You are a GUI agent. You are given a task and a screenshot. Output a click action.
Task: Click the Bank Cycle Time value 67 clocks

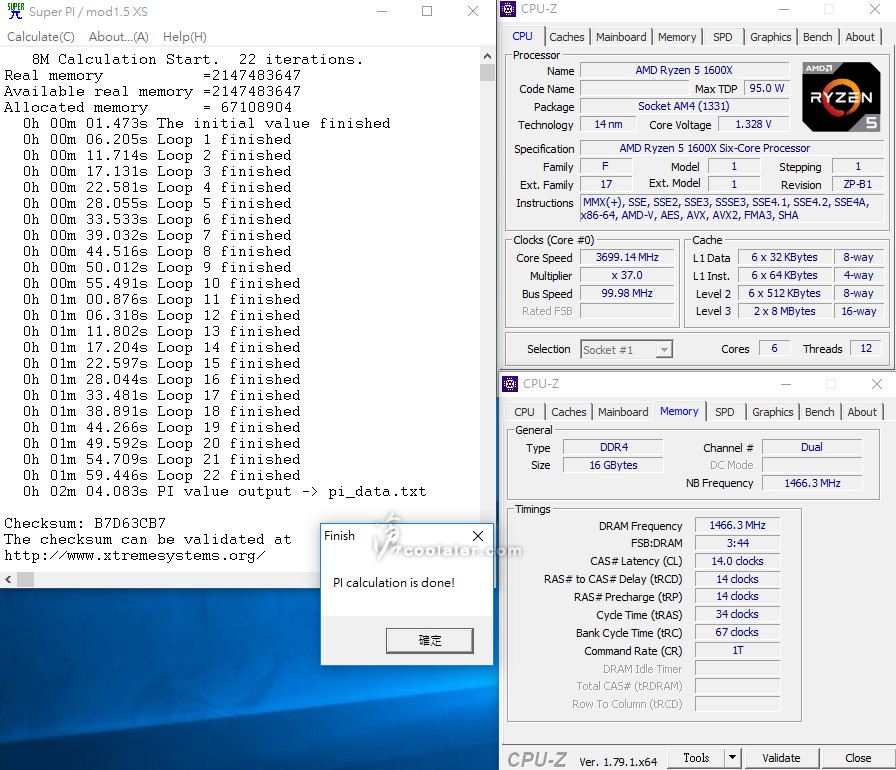(737, 632)
